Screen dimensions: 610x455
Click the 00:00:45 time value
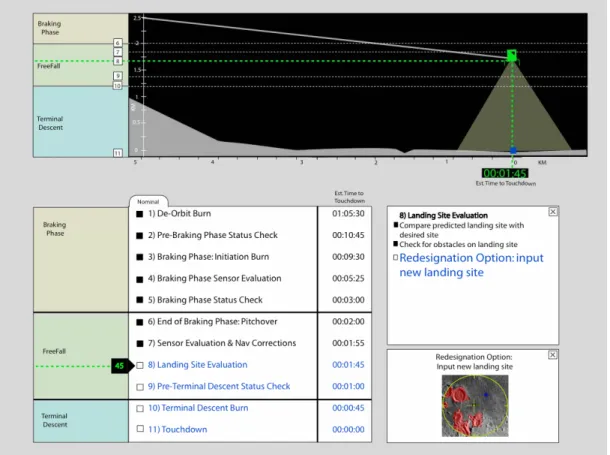tap(348, 408)
